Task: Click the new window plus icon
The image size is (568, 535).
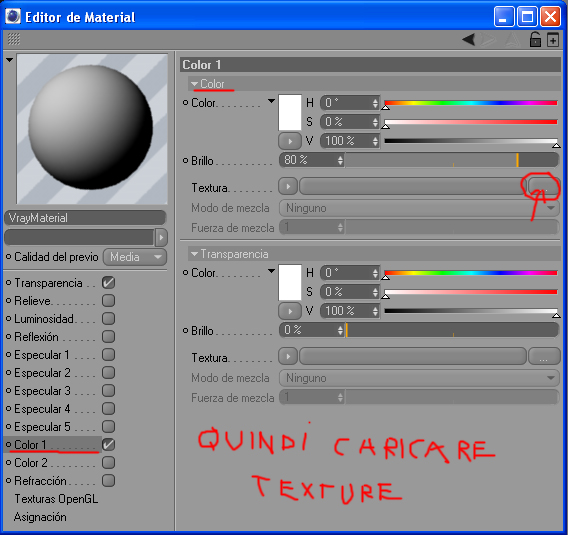Action: pyautogui.click(x=553, y=40)
